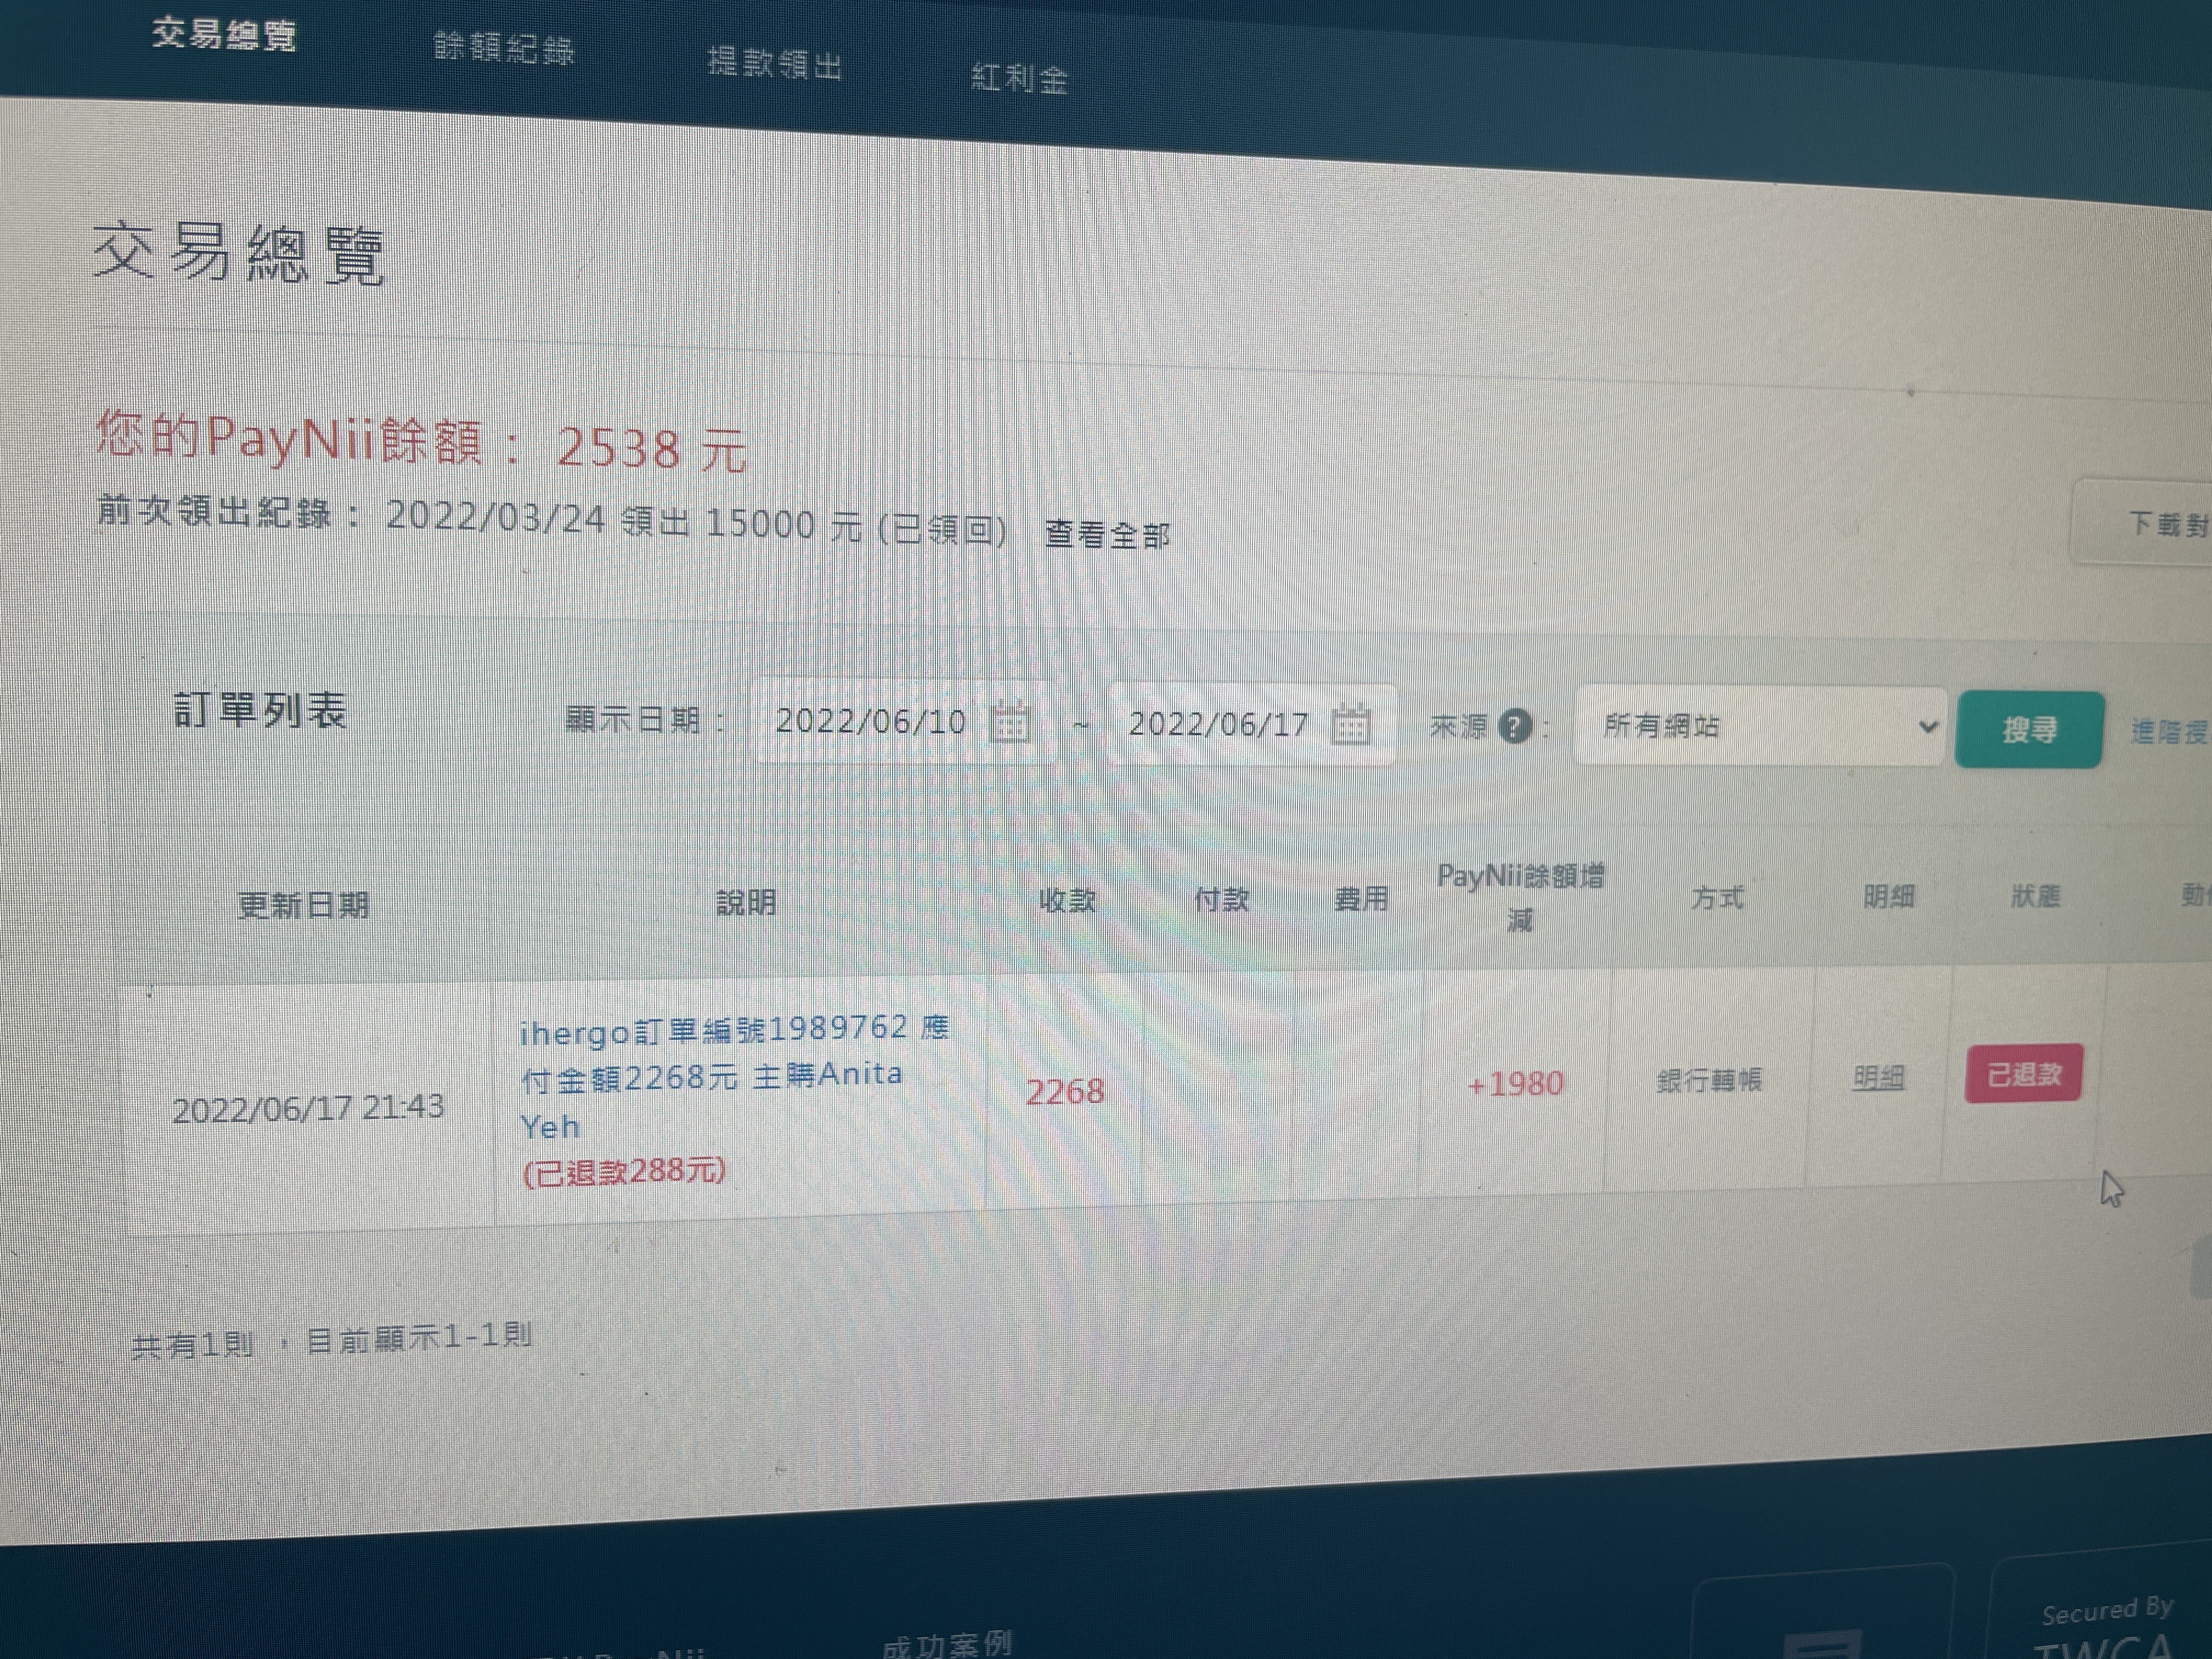Select the (已退款288元) refund note
The image size is (2212, 1659).
(624, 1171)
